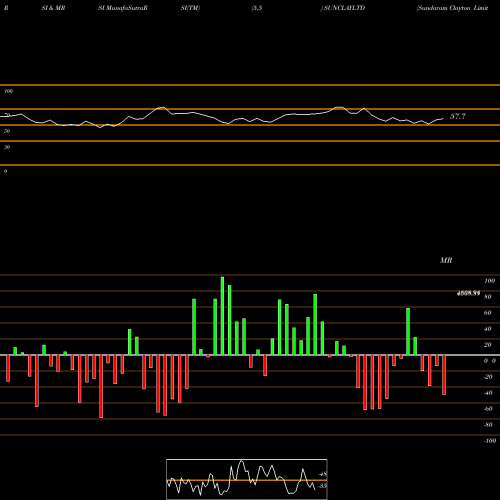Click the RSI axis label 30
The width and height of the screenshot is (500, 500).
7,147
